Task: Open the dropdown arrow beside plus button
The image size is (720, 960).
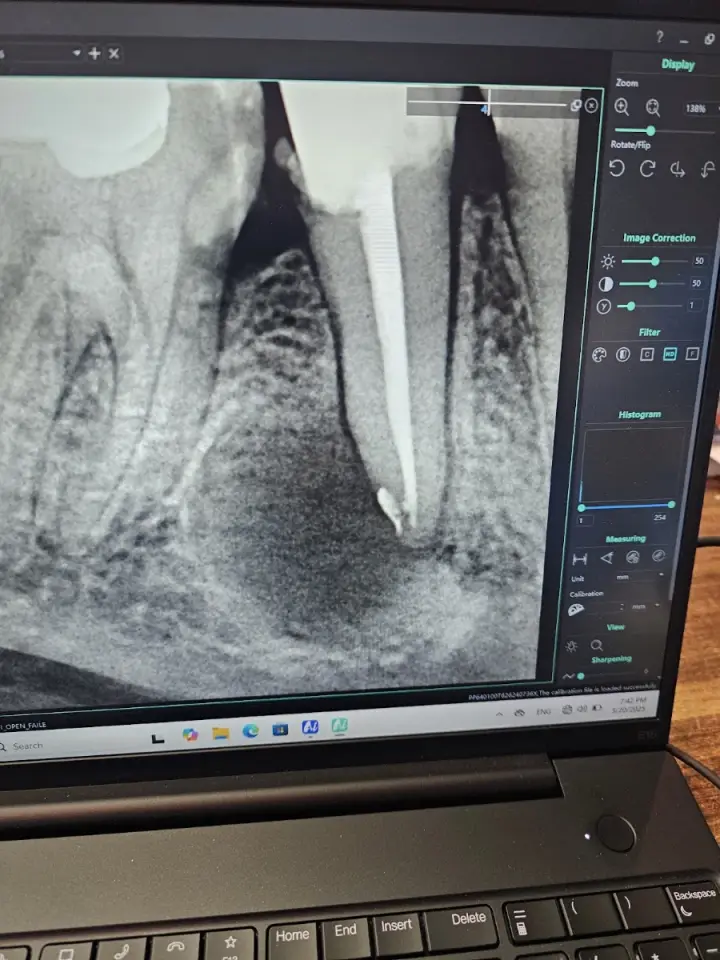Action: [x=77, y=53]
